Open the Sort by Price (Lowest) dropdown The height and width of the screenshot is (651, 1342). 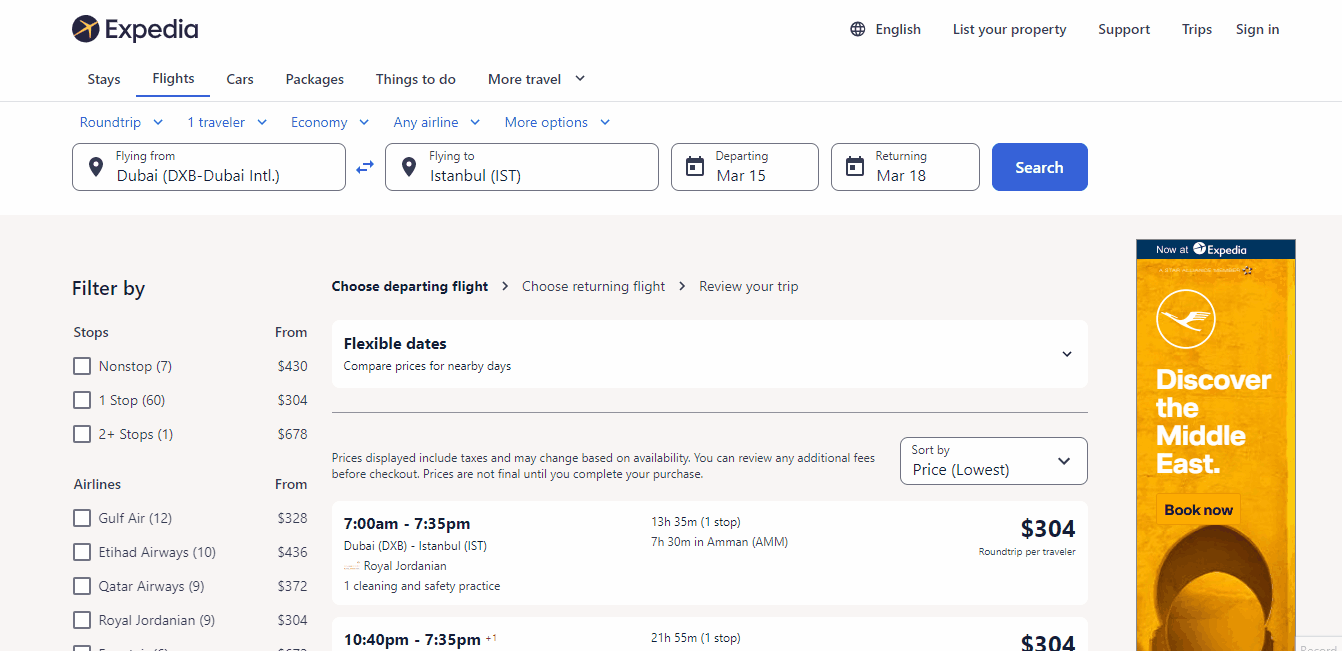994,461
